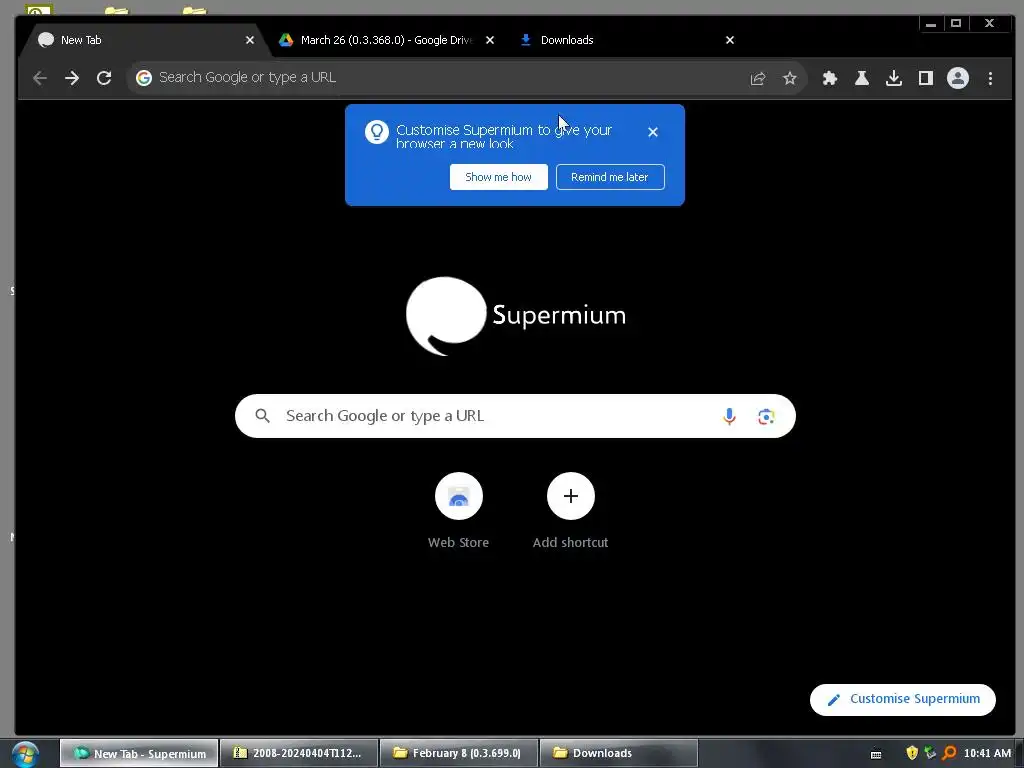
Task: Dismiss the Customise Supermium popup
Action: [652, 132]
